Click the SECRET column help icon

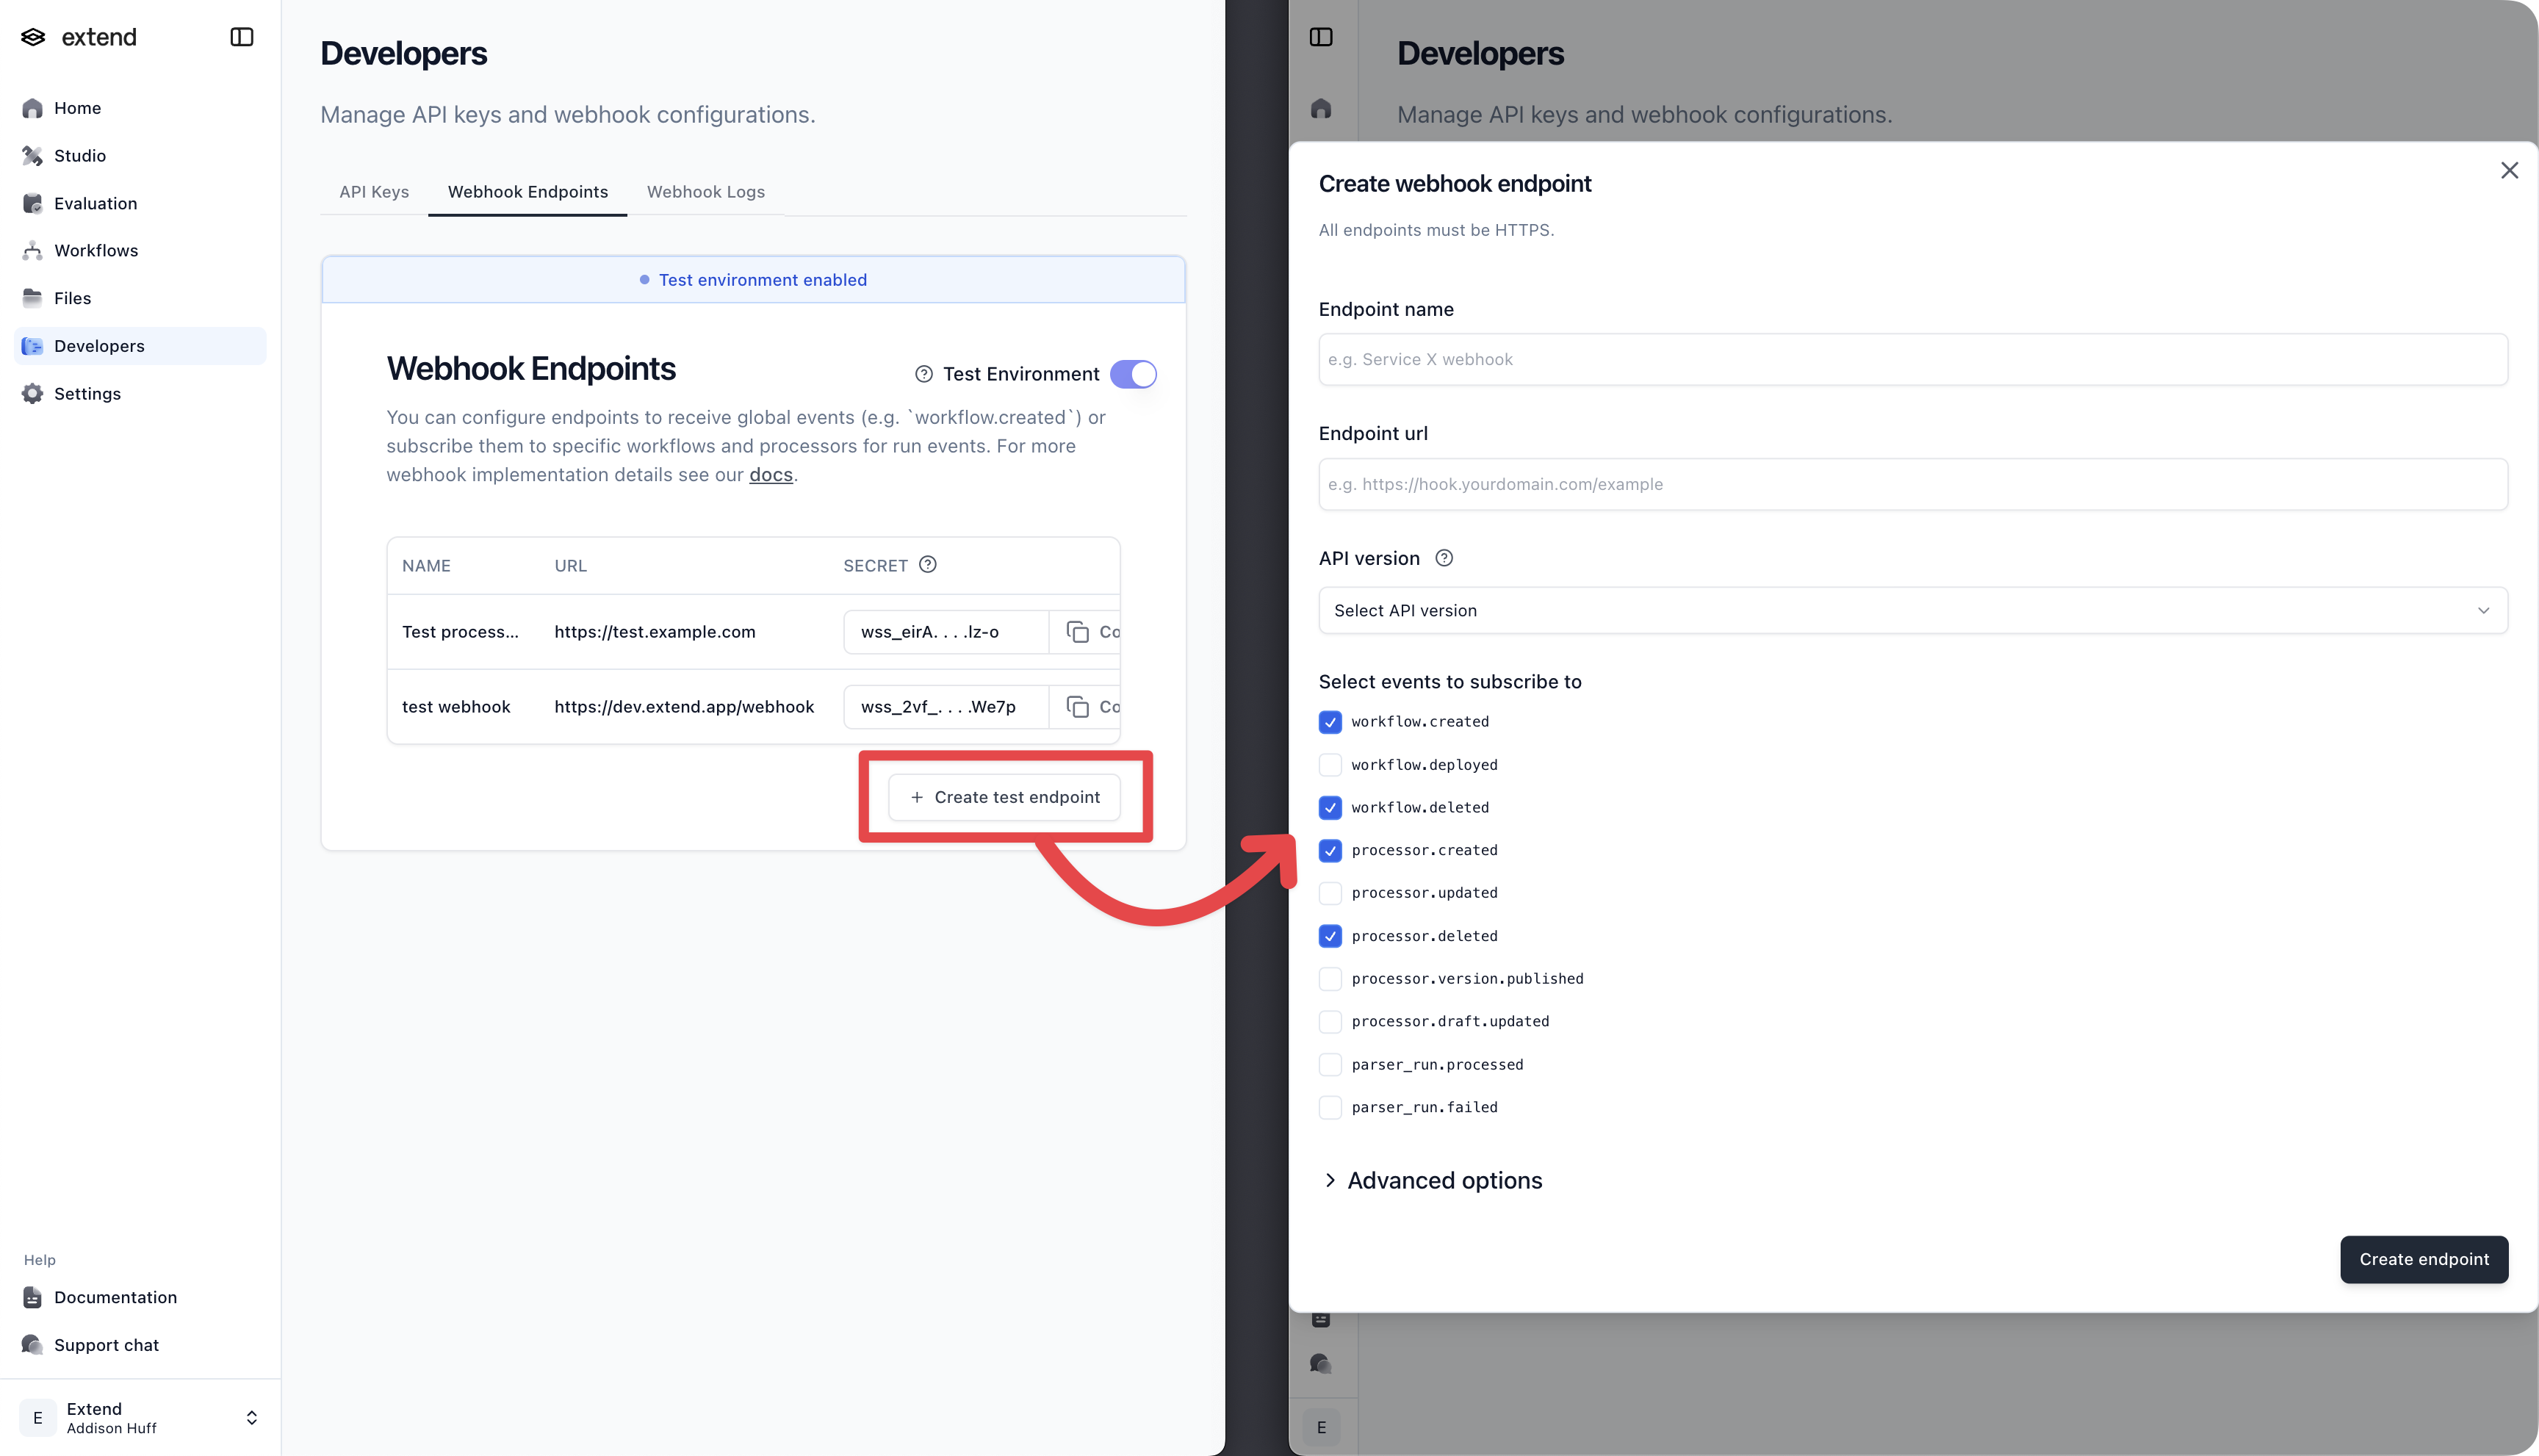(927, 565)
